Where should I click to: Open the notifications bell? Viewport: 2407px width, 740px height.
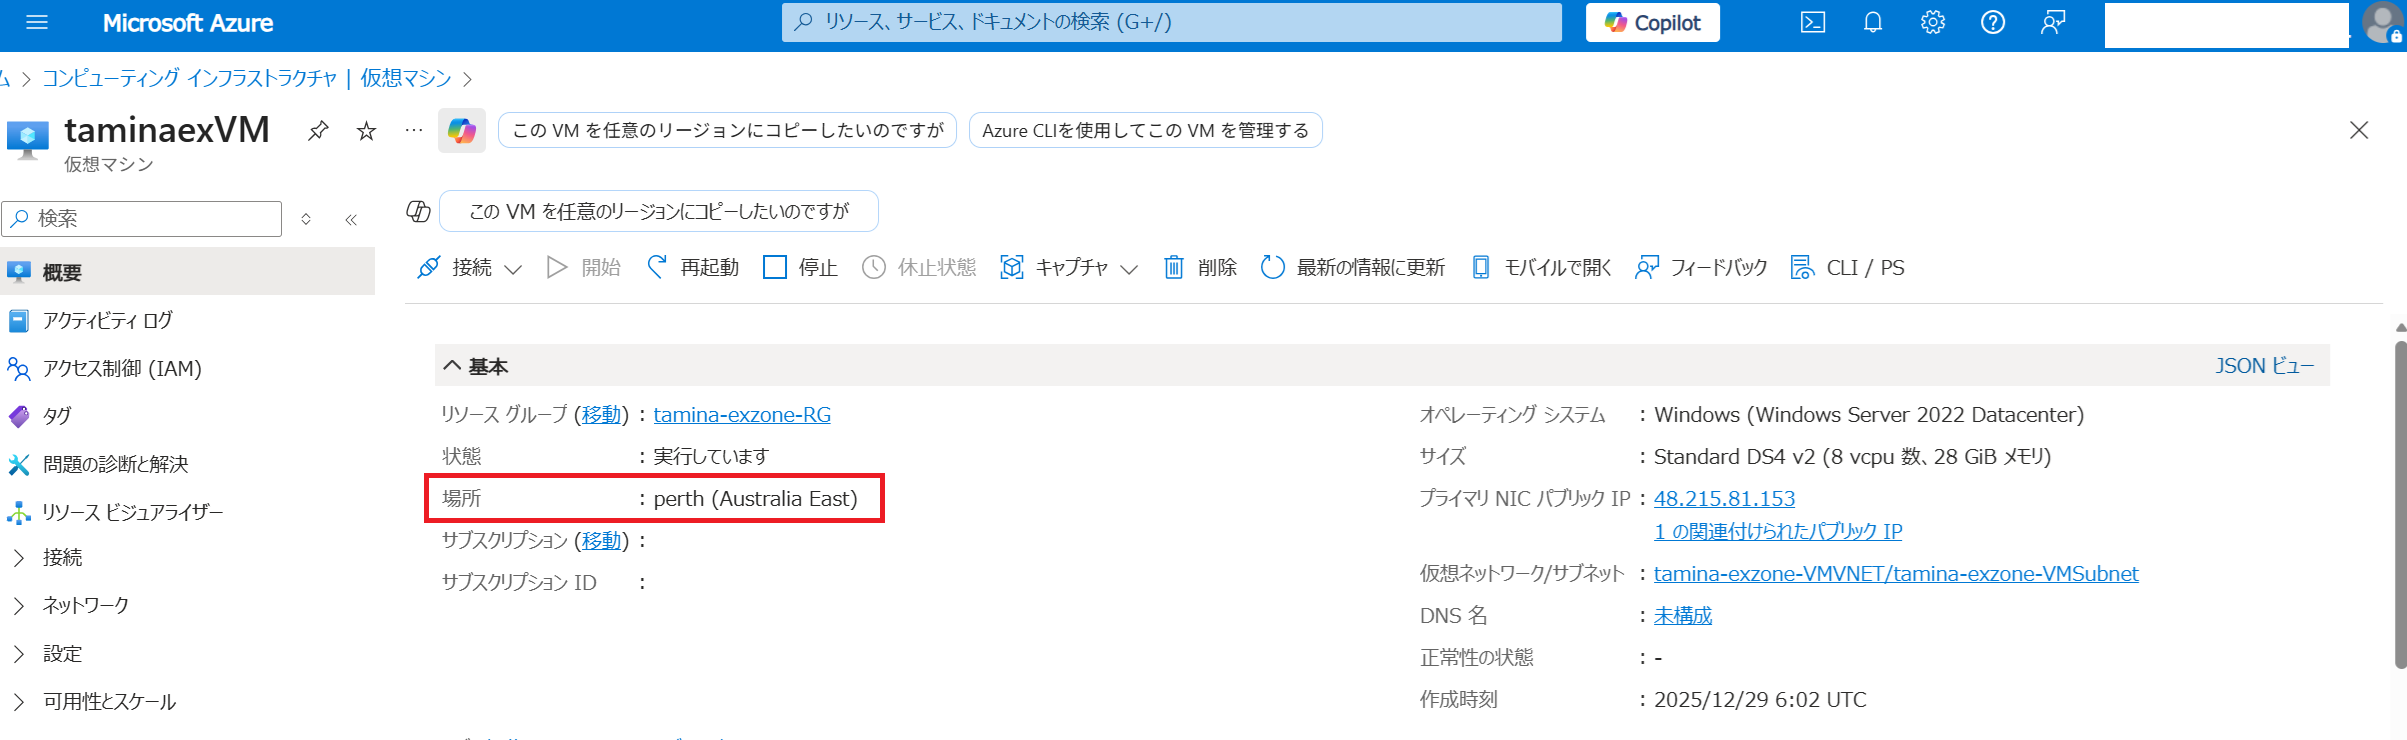(x=1873, y=22)
